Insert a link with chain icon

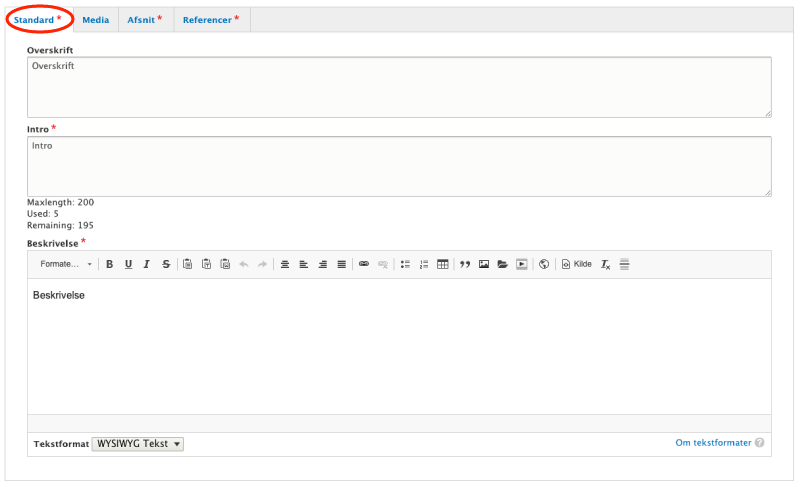coord(364,264)
